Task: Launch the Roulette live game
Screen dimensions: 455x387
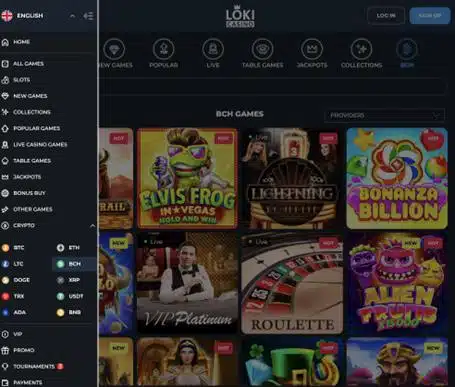Action: (292, 283)
